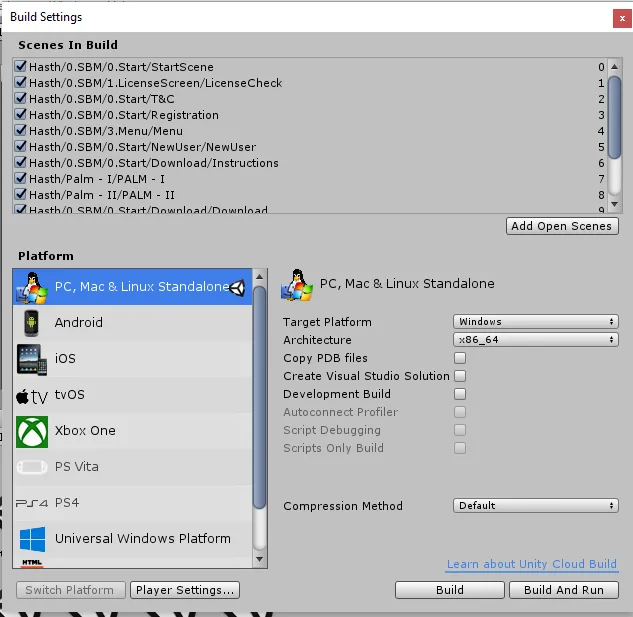The width and height of the screenshot is (633, 617).
Task: Select Hasth/0.SBM/3.Menu/Menu row text
Action: coord(106,131)
